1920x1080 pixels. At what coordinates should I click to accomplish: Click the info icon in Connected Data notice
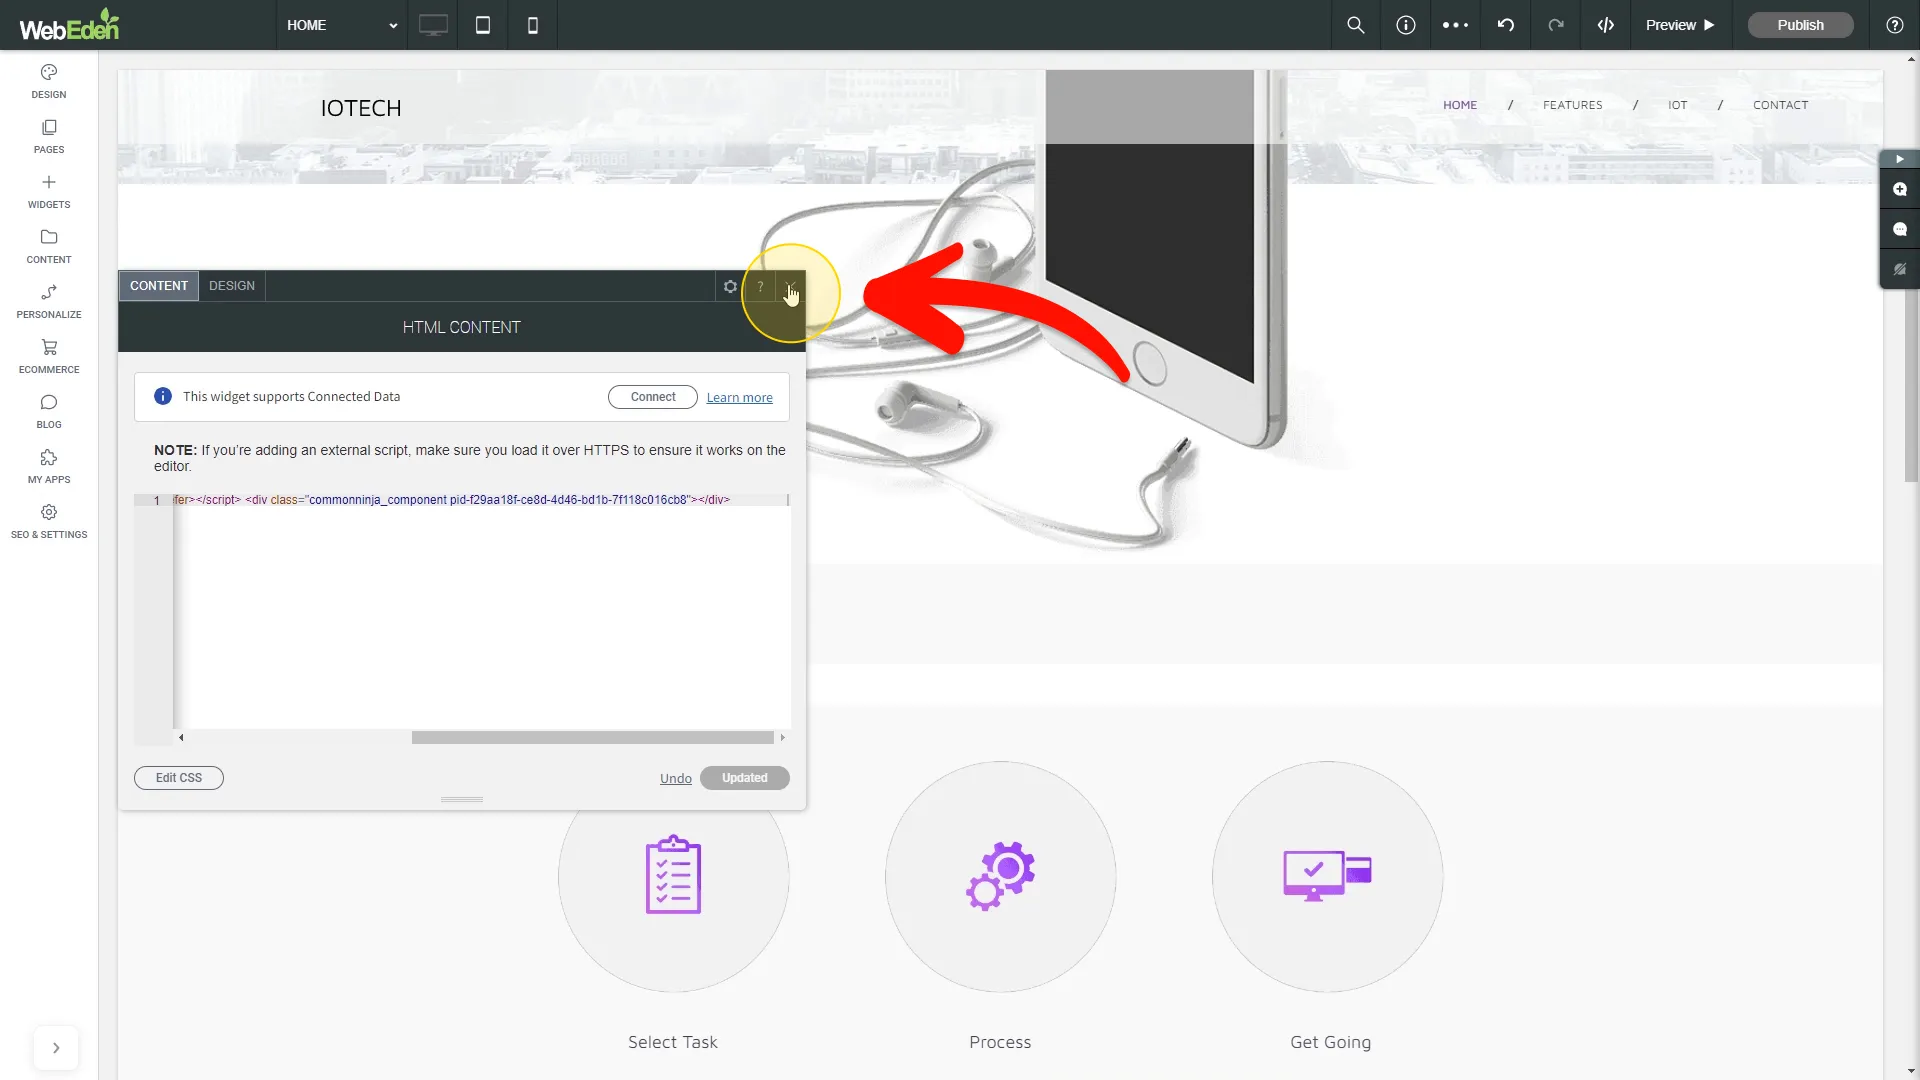click(x=163, y=397)
